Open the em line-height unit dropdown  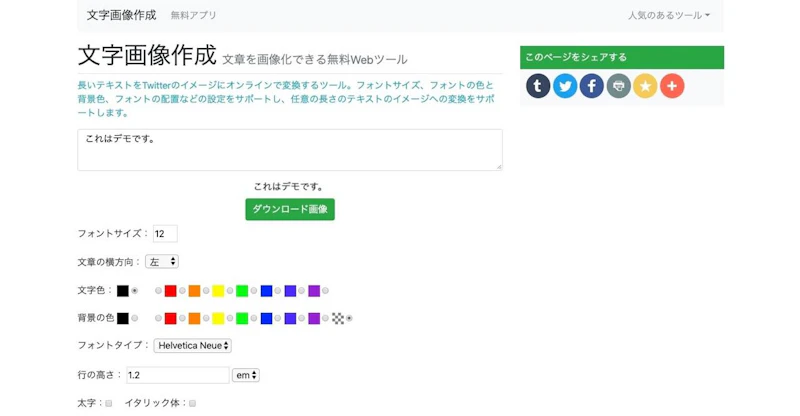(x=245, y=375)
